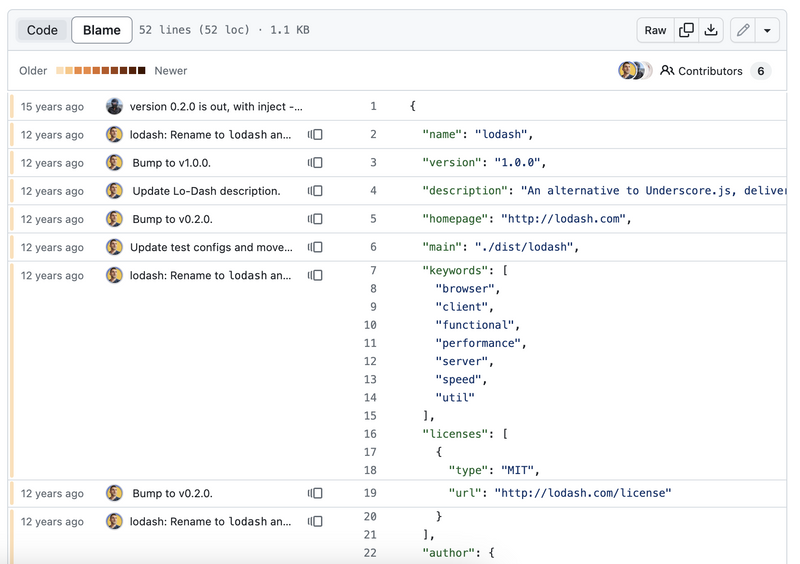This screenshot has height=564, width=800.
Task: Click the license url string on line 19
Action: click(583, 493)
